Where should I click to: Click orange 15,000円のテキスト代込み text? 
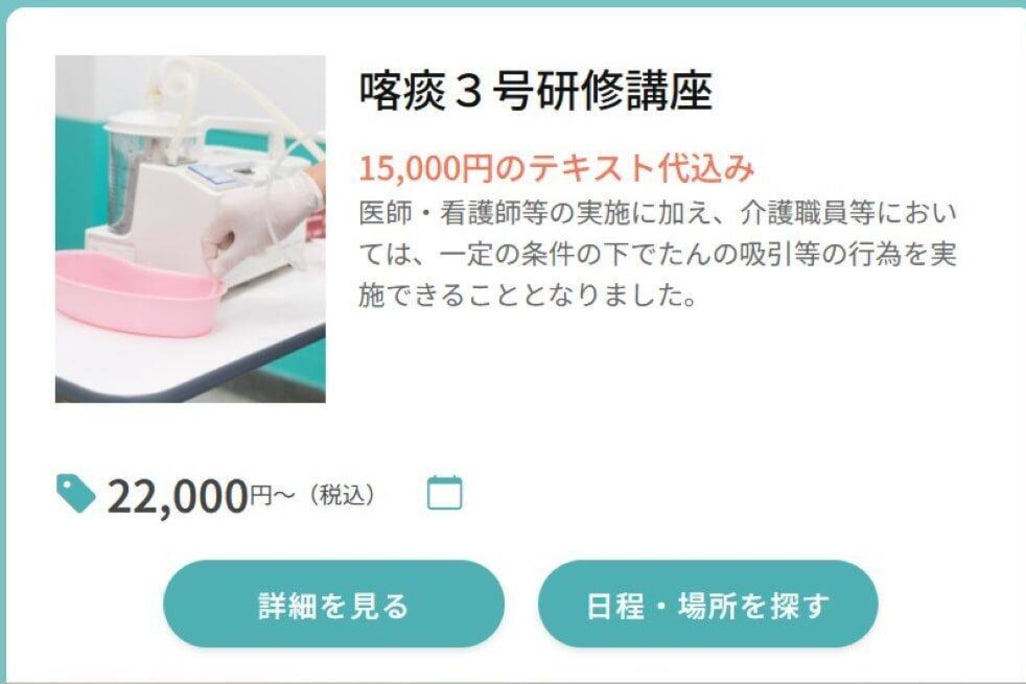coord(557,168)
